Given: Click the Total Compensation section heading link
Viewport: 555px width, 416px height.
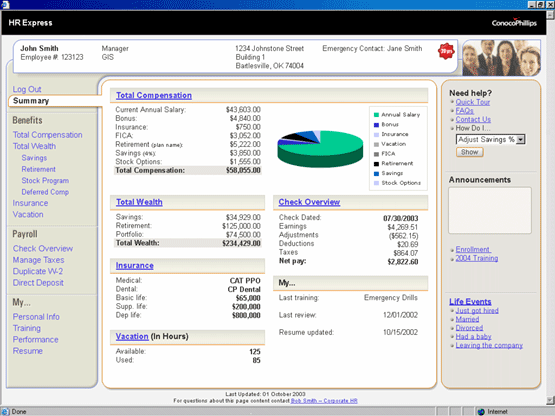Looking at the screenshot, I should 154,95.
